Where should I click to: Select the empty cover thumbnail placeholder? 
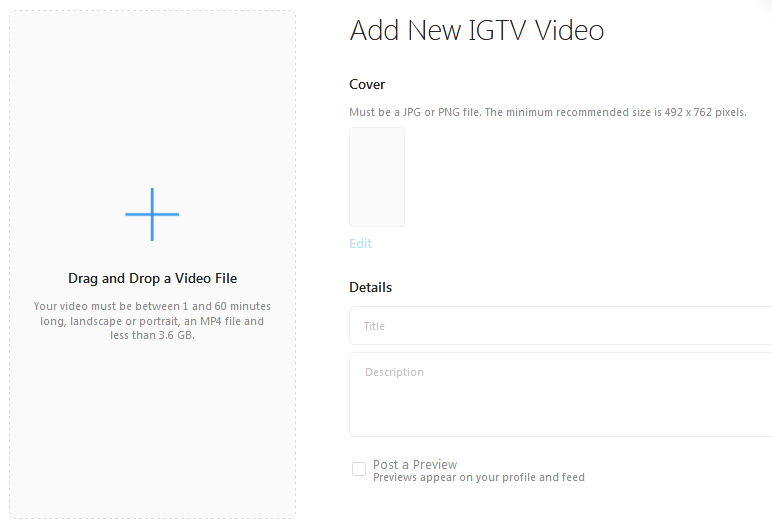(x=377, y=177)
